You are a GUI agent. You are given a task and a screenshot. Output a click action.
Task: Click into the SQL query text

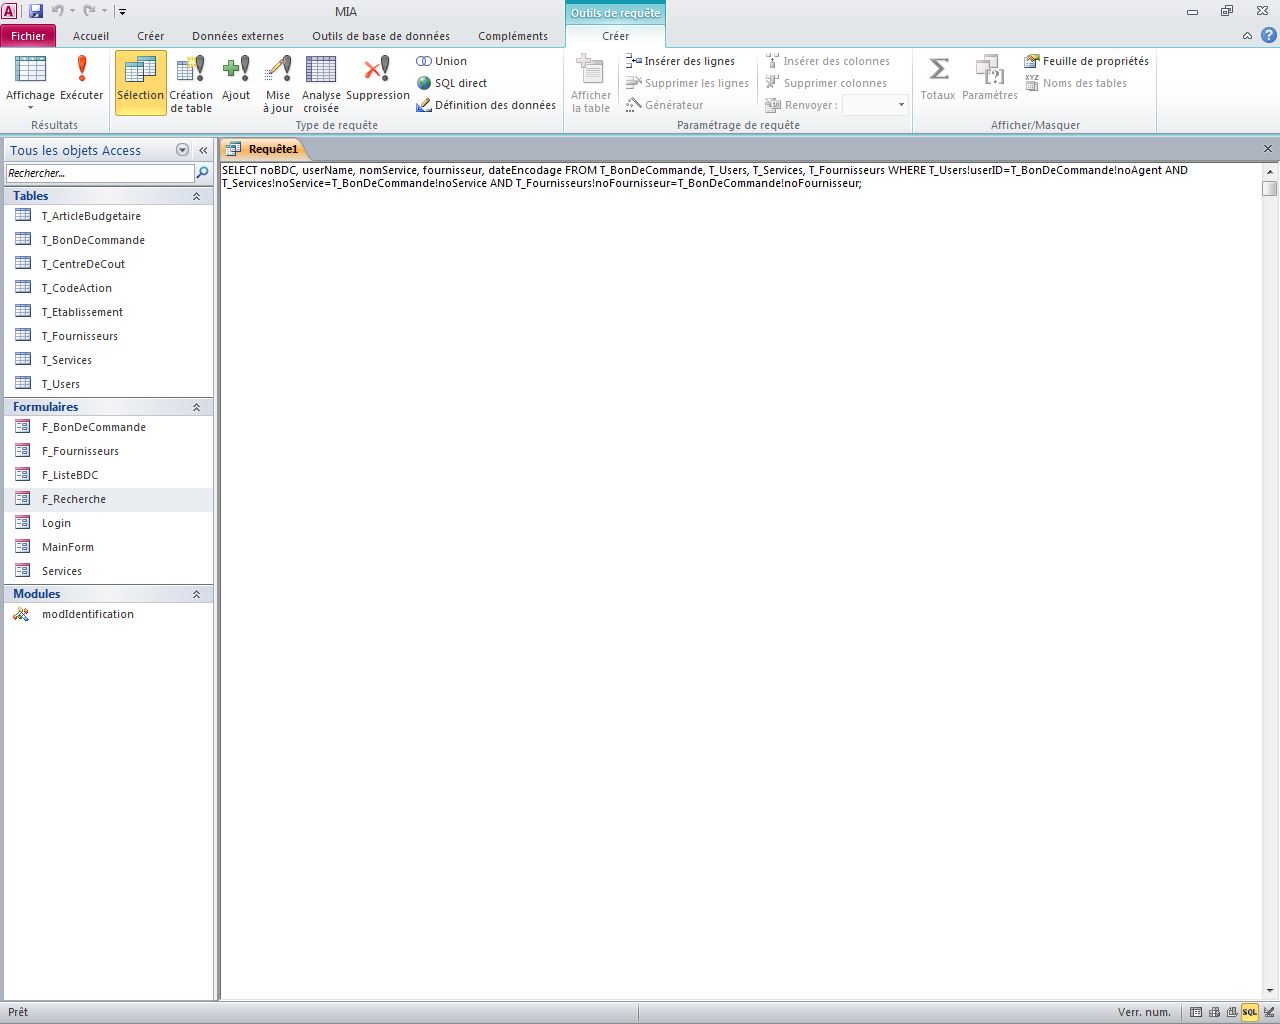704,177
